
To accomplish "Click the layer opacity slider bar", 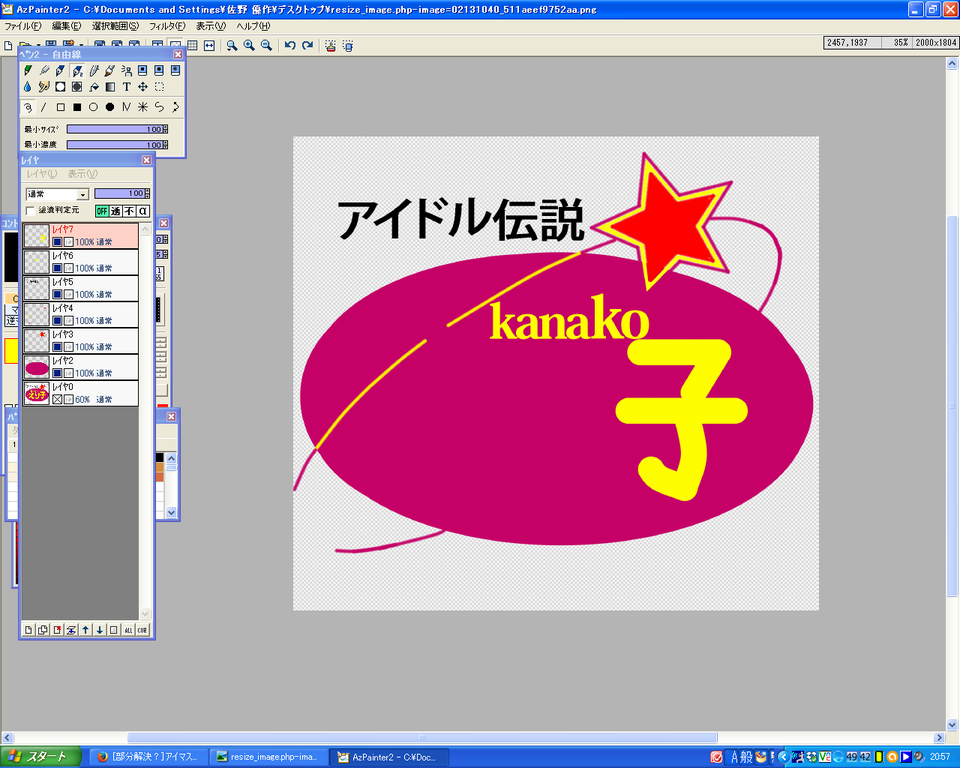I will click(119, 194).
